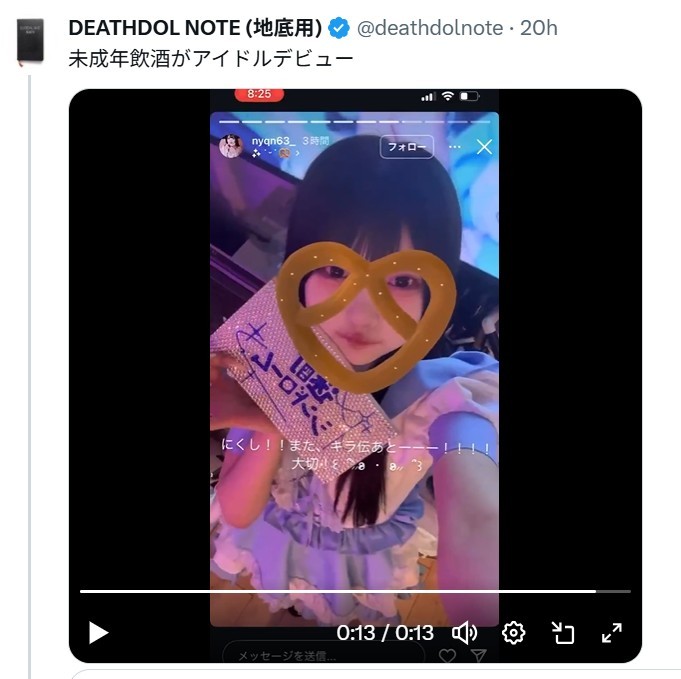The width and height of the screenshot is (681, 679).
Task: Tap the nyqn63_ story profile picture
Action: pos(230,146)
